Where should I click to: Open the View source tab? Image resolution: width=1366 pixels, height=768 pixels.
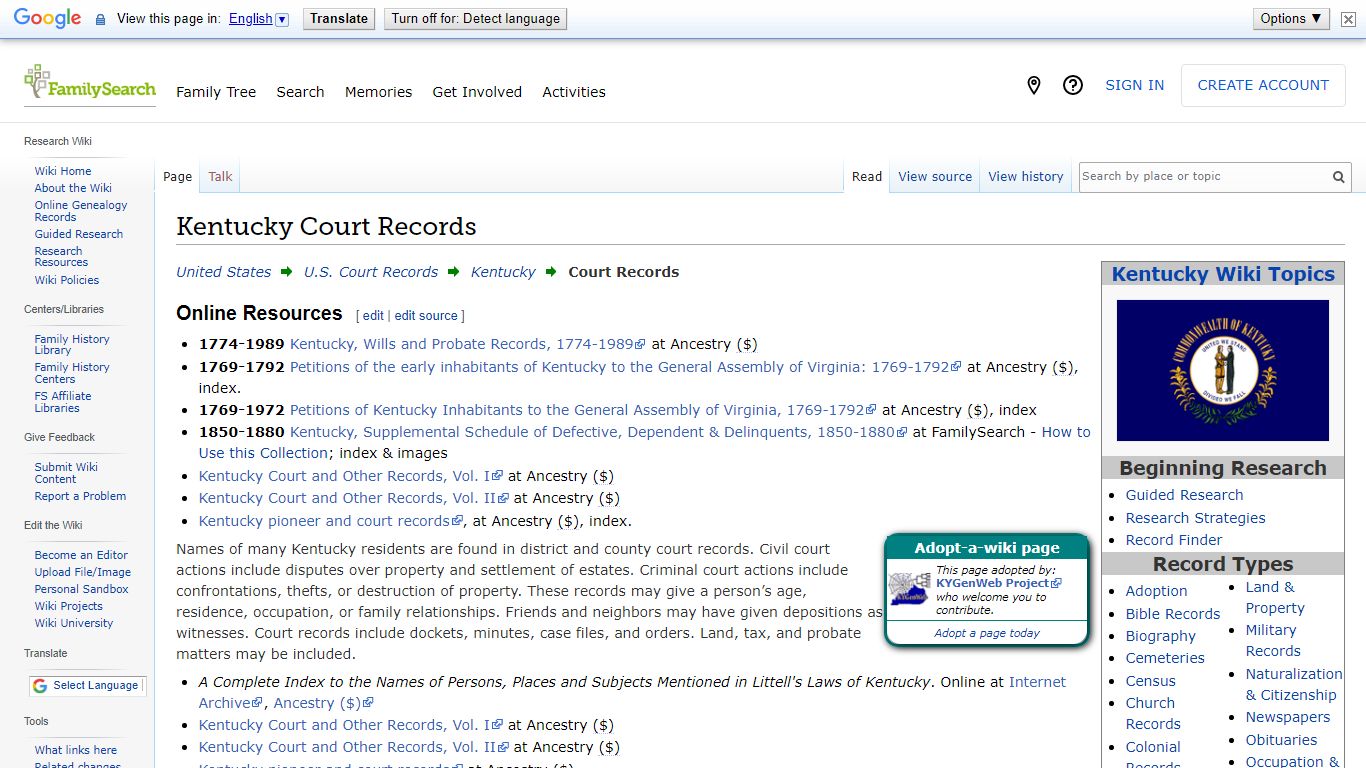click(x=935, y=176)
